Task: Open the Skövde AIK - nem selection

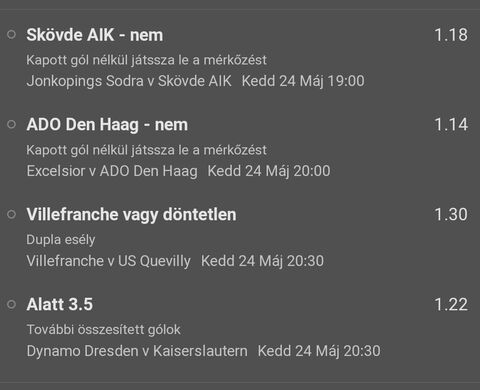Action: (x=95, y=35)
